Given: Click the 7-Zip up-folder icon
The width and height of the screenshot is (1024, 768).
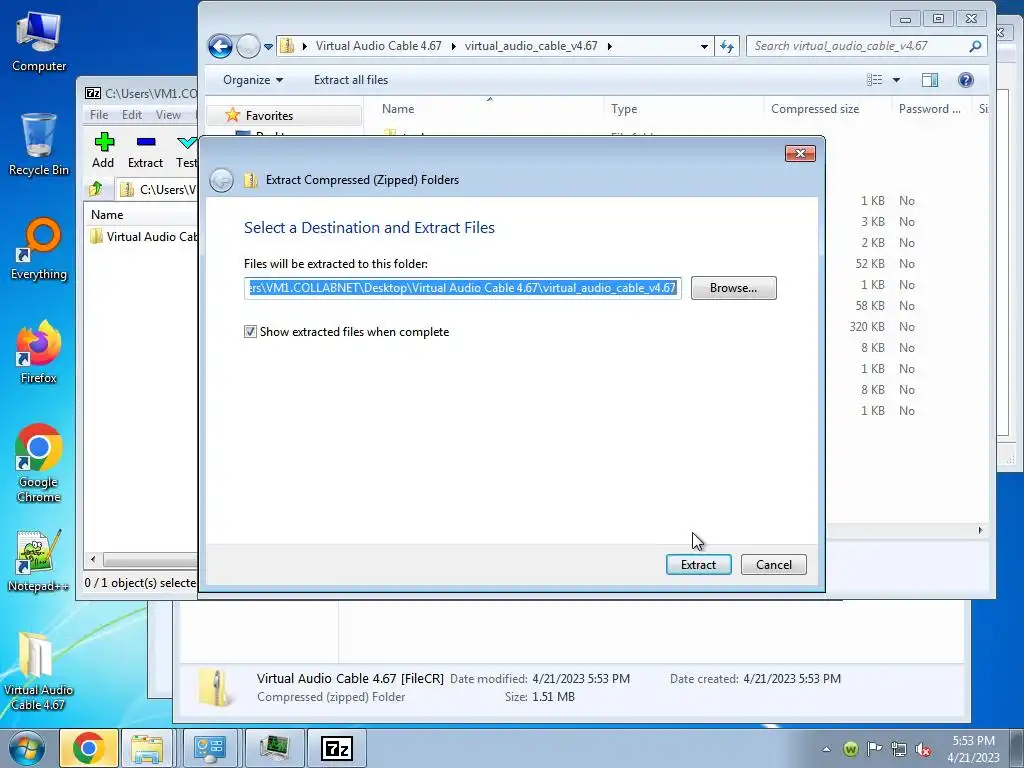Looking at the screenshot, I should 96,189.
